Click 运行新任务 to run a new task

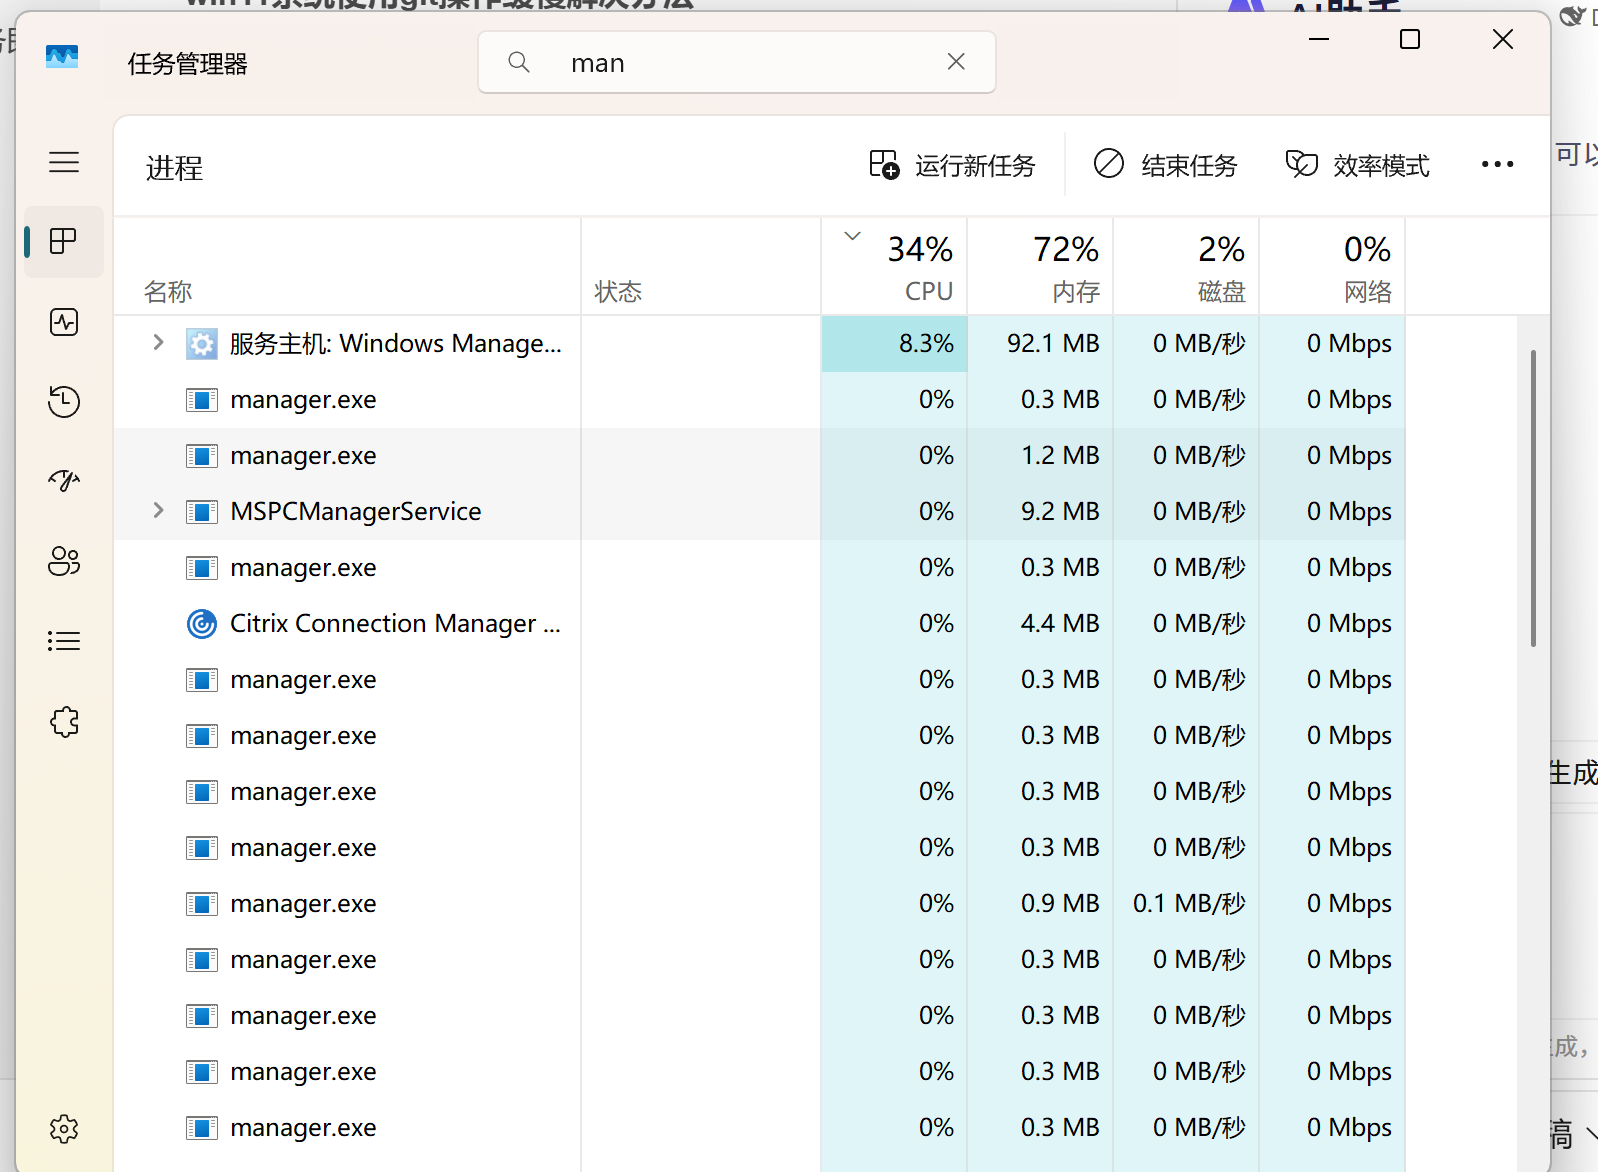coord(952,165)
